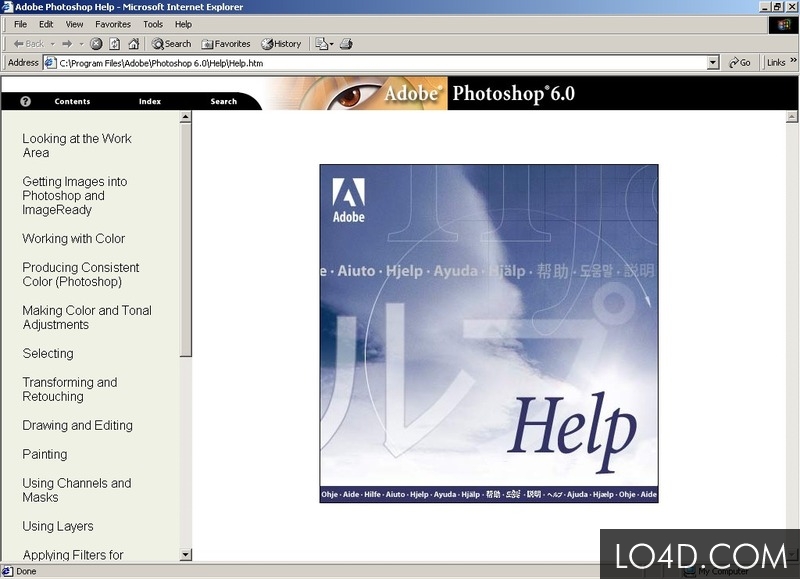The width and height of the screenshot is (800, 579).
Task: Open Applying Filters for topic
Action: [x=73, y=555]
